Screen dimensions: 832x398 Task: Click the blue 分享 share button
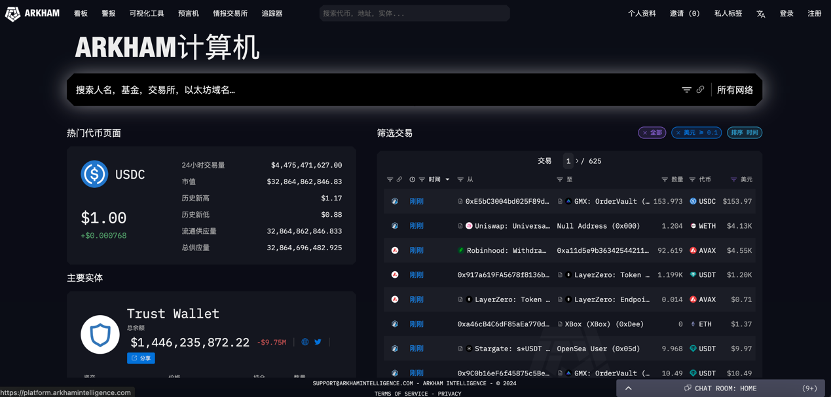[141, 358]
